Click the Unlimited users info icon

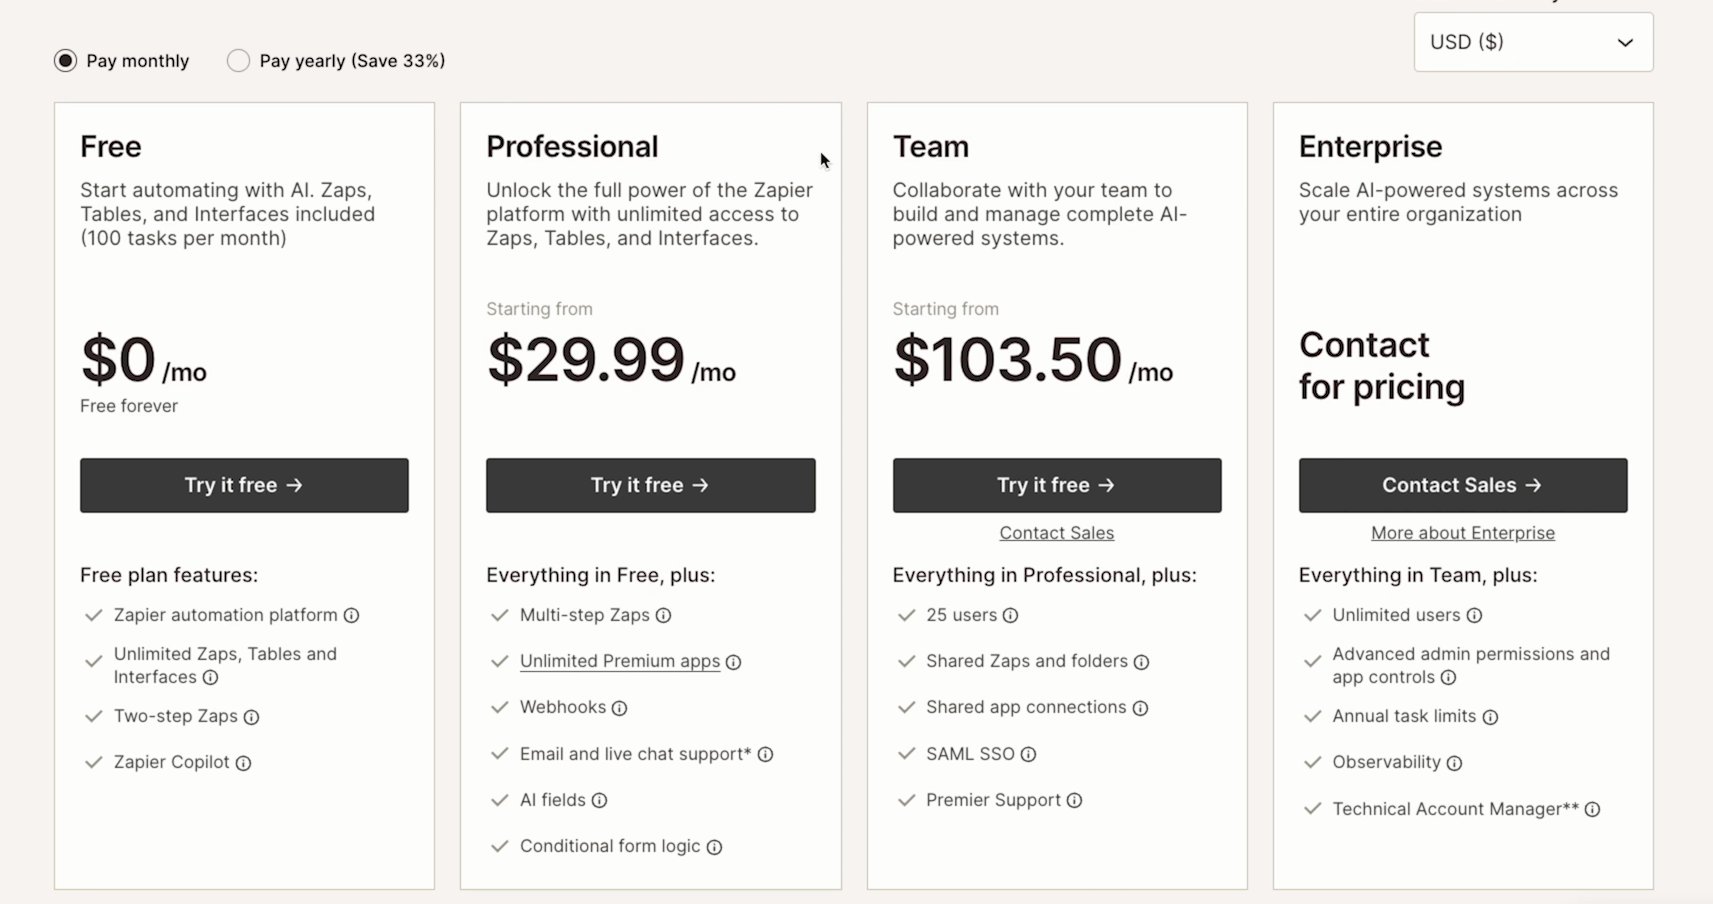(x=1477, y=615)
